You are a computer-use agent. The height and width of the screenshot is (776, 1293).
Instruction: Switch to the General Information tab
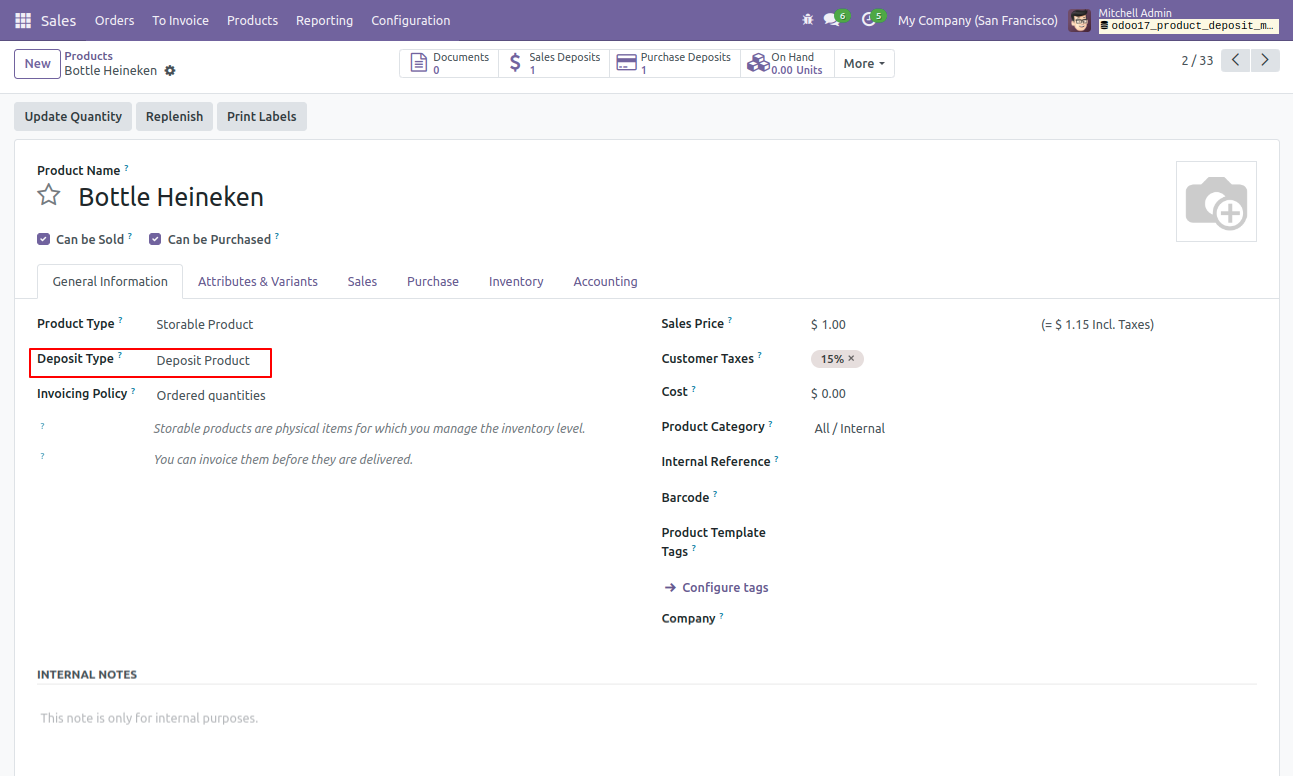pos(110,282)
